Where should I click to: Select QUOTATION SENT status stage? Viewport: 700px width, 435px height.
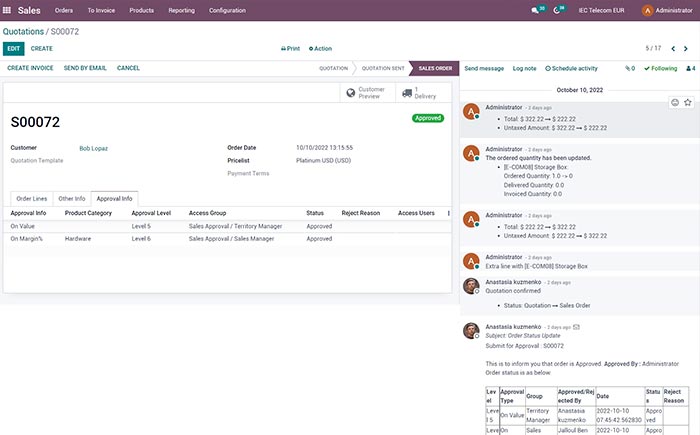pos(383,68)
